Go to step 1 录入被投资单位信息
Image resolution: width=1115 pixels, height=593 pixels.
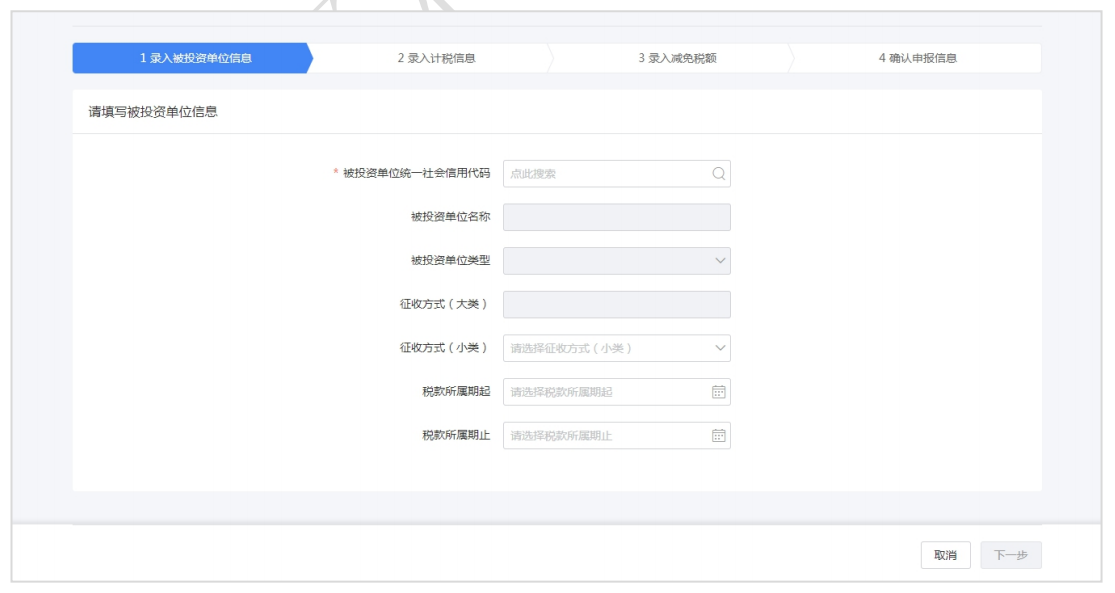193,58
